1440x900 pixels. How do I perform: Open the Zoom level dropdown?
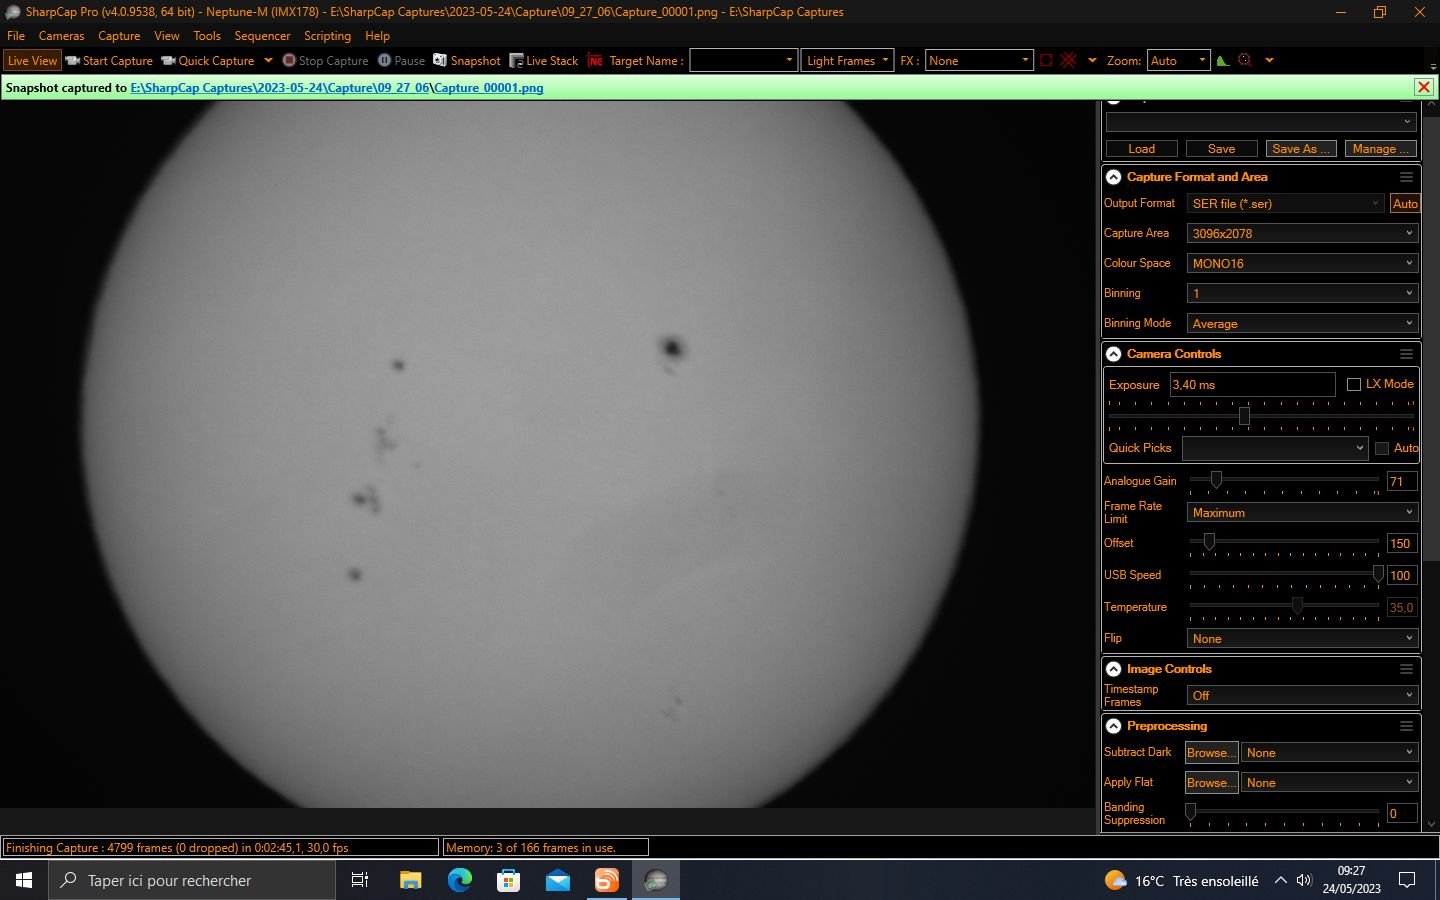[1178, 61]
